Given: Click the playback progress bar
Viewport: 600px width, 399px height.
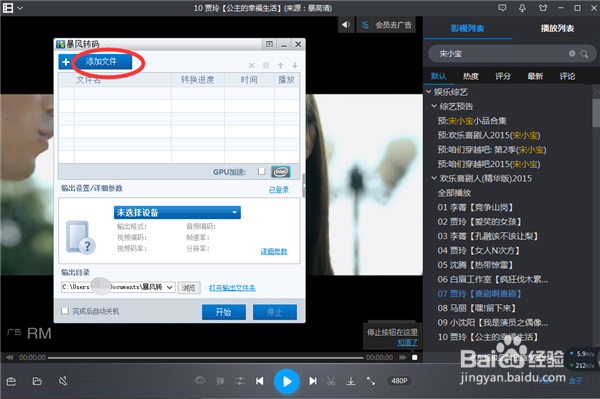Looking at the screenshot, I should point(206,358).
